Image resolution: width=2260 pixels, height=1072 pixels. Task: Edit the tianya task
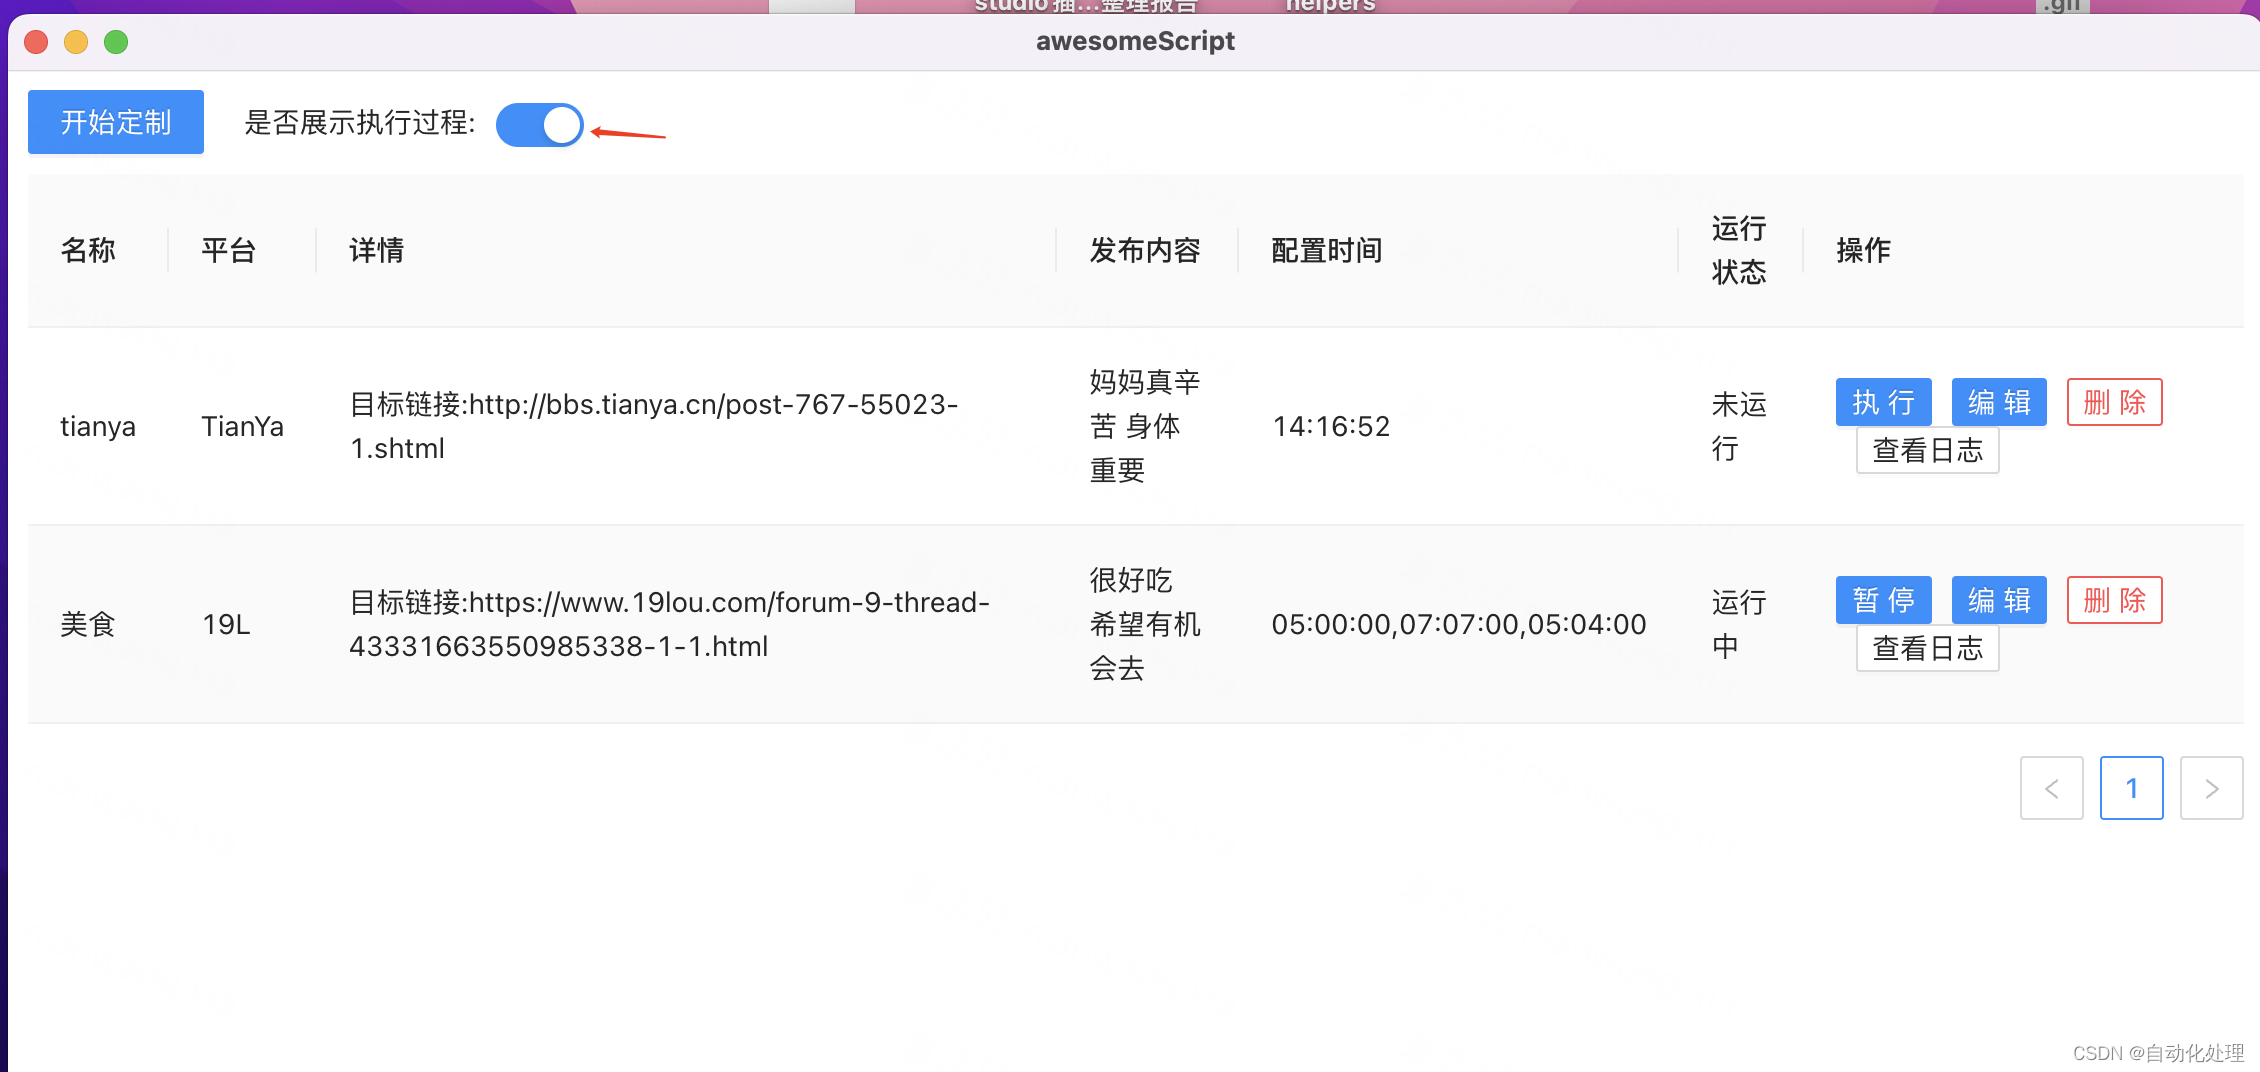(1999, 402)
